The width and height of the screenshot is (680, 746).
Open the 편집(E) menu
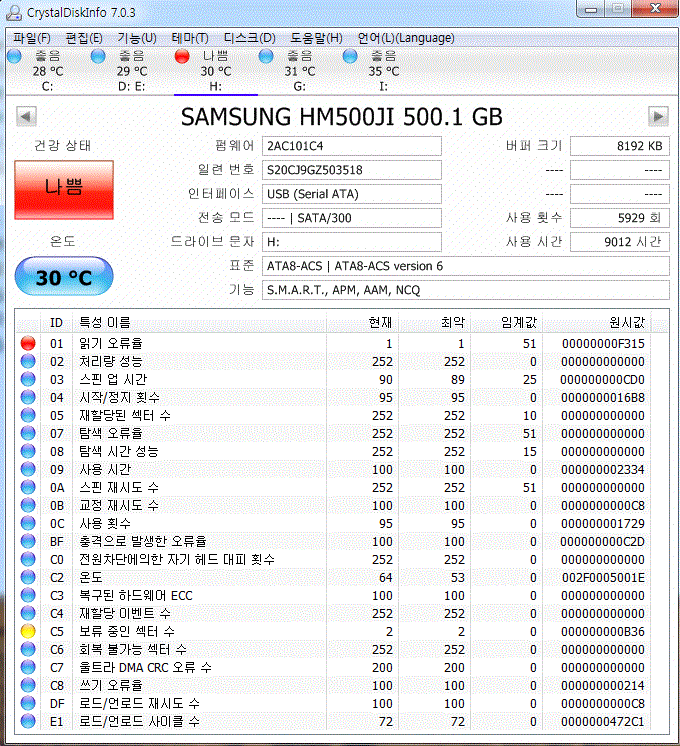pos(84,38)
